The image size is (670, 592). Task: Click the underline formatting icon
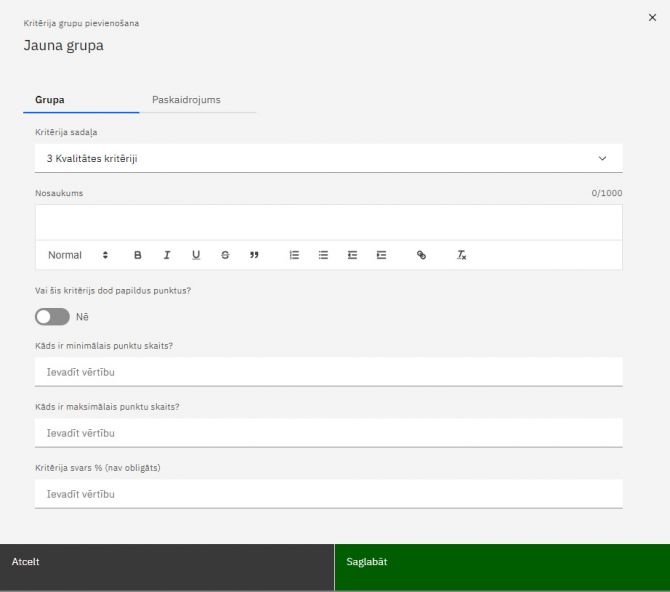tap(196, 255)
